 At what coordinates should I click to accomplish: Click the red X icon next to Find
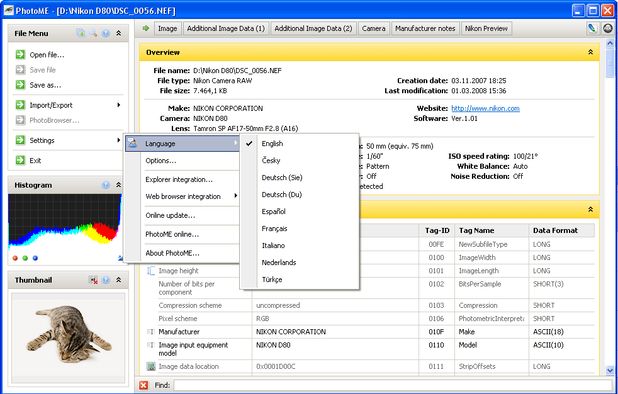coord(143,385)
